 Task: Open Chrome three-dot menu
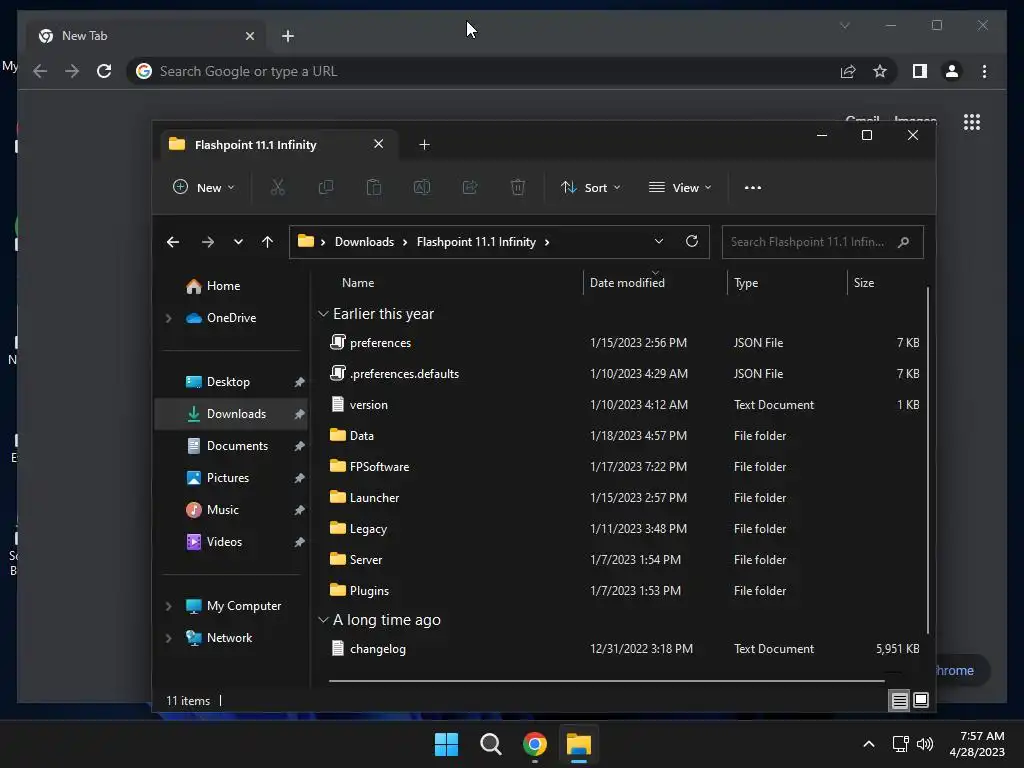pos(984,71)
